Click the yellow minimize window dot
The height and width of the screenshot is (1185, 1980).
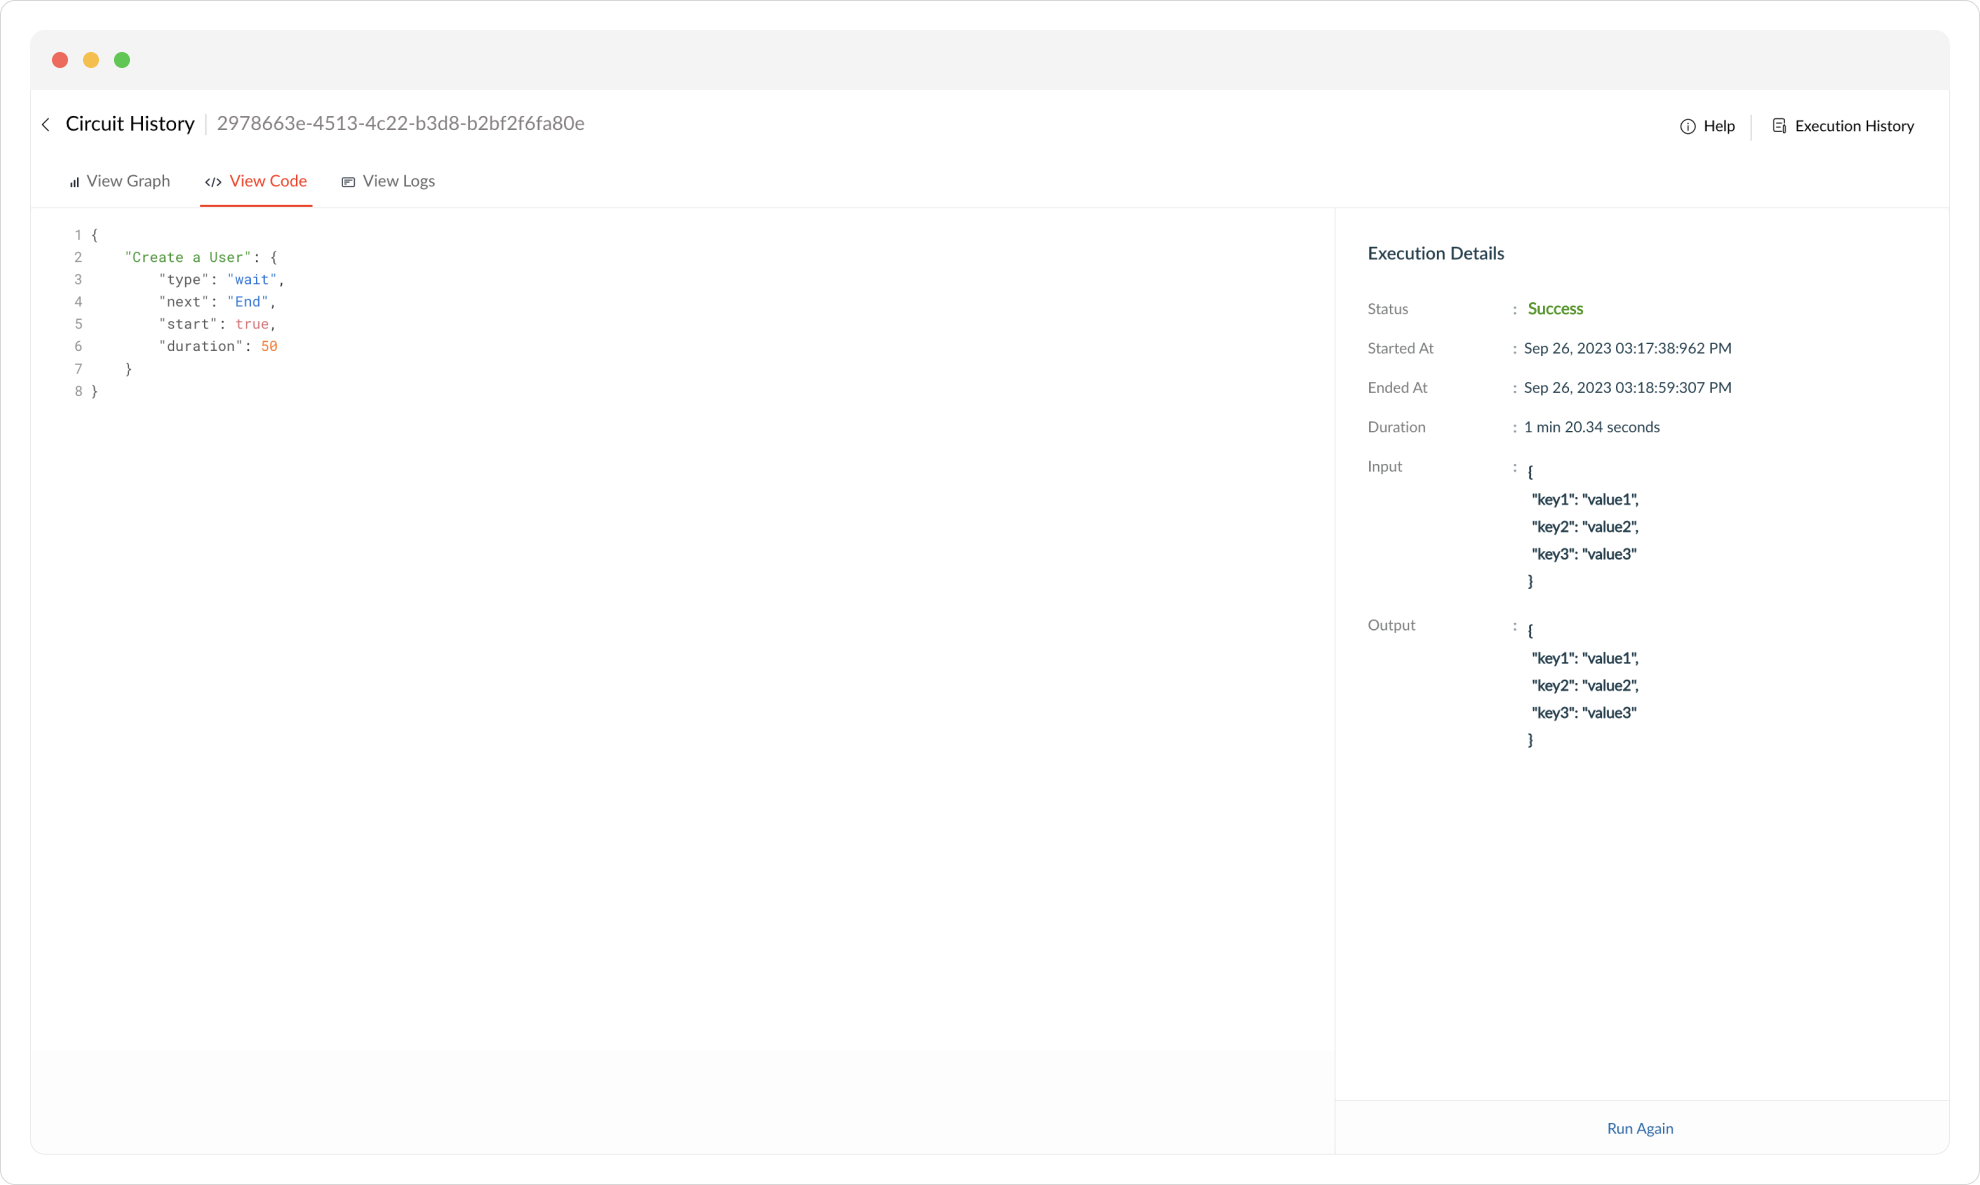coord(91,60)
